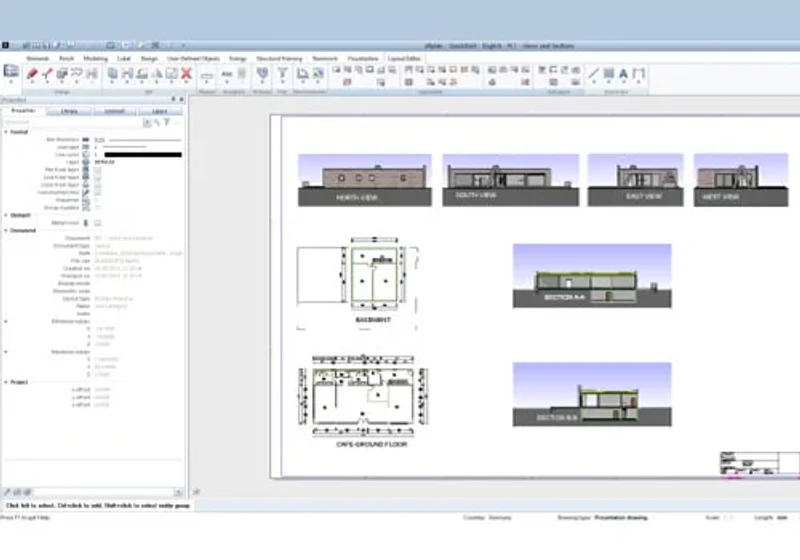Click the large leftmost ribbon icon
Screen dimensions: 800x560
pyautogui.click(x=11, y=71)
